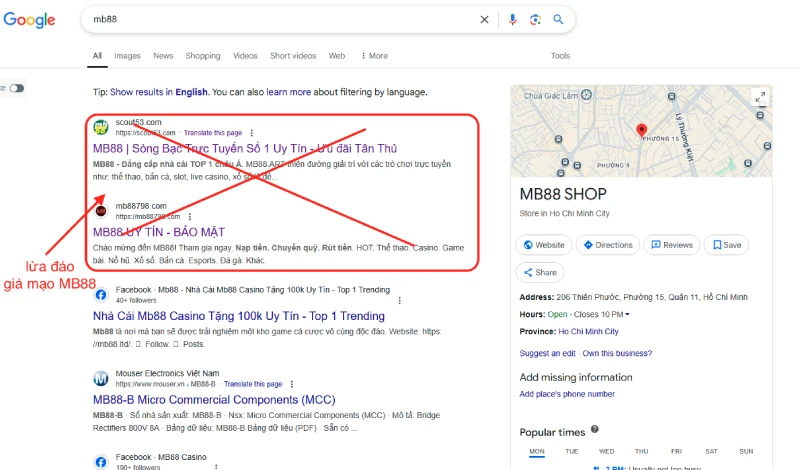
Task: Click the Chùa Giác Lâm temple map icon
Action: tap(586, 95)
